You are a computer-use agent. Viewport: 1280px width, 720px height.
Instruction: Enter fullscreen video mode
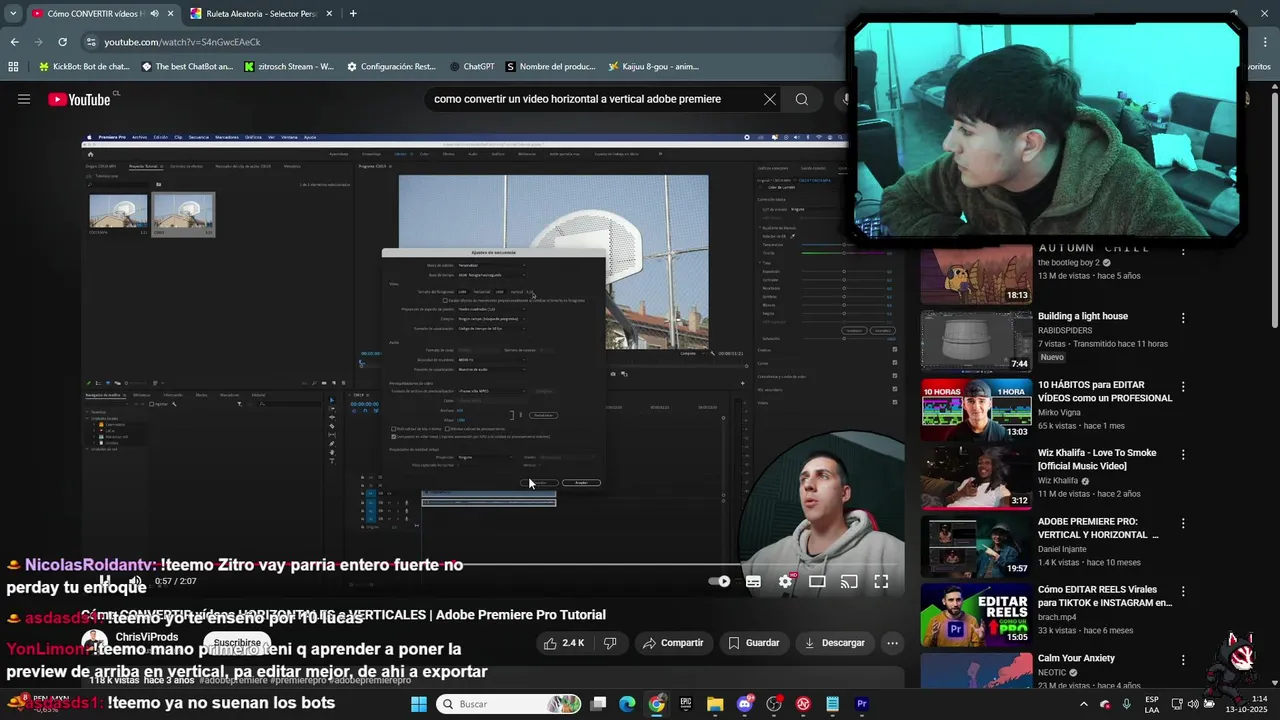point(881,581)
